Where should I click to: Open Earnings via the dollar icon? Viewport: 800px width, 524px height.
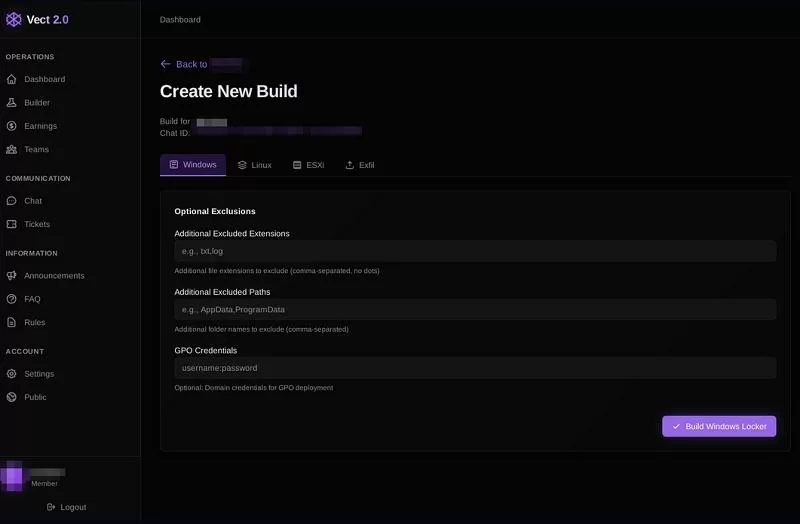pyautogui.click(x=12, y=126)
